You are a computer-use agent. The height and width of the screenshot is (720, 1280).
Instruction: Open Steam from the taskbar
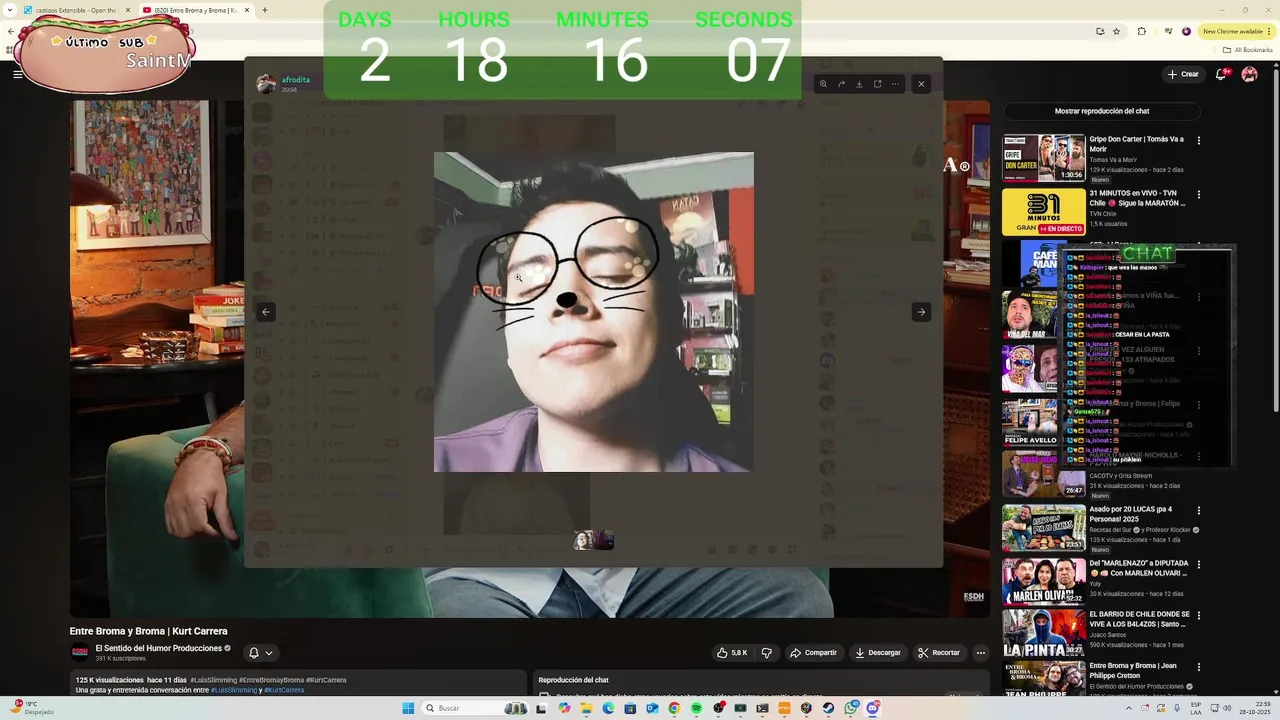pyautogui.click(x=828, y=708)
